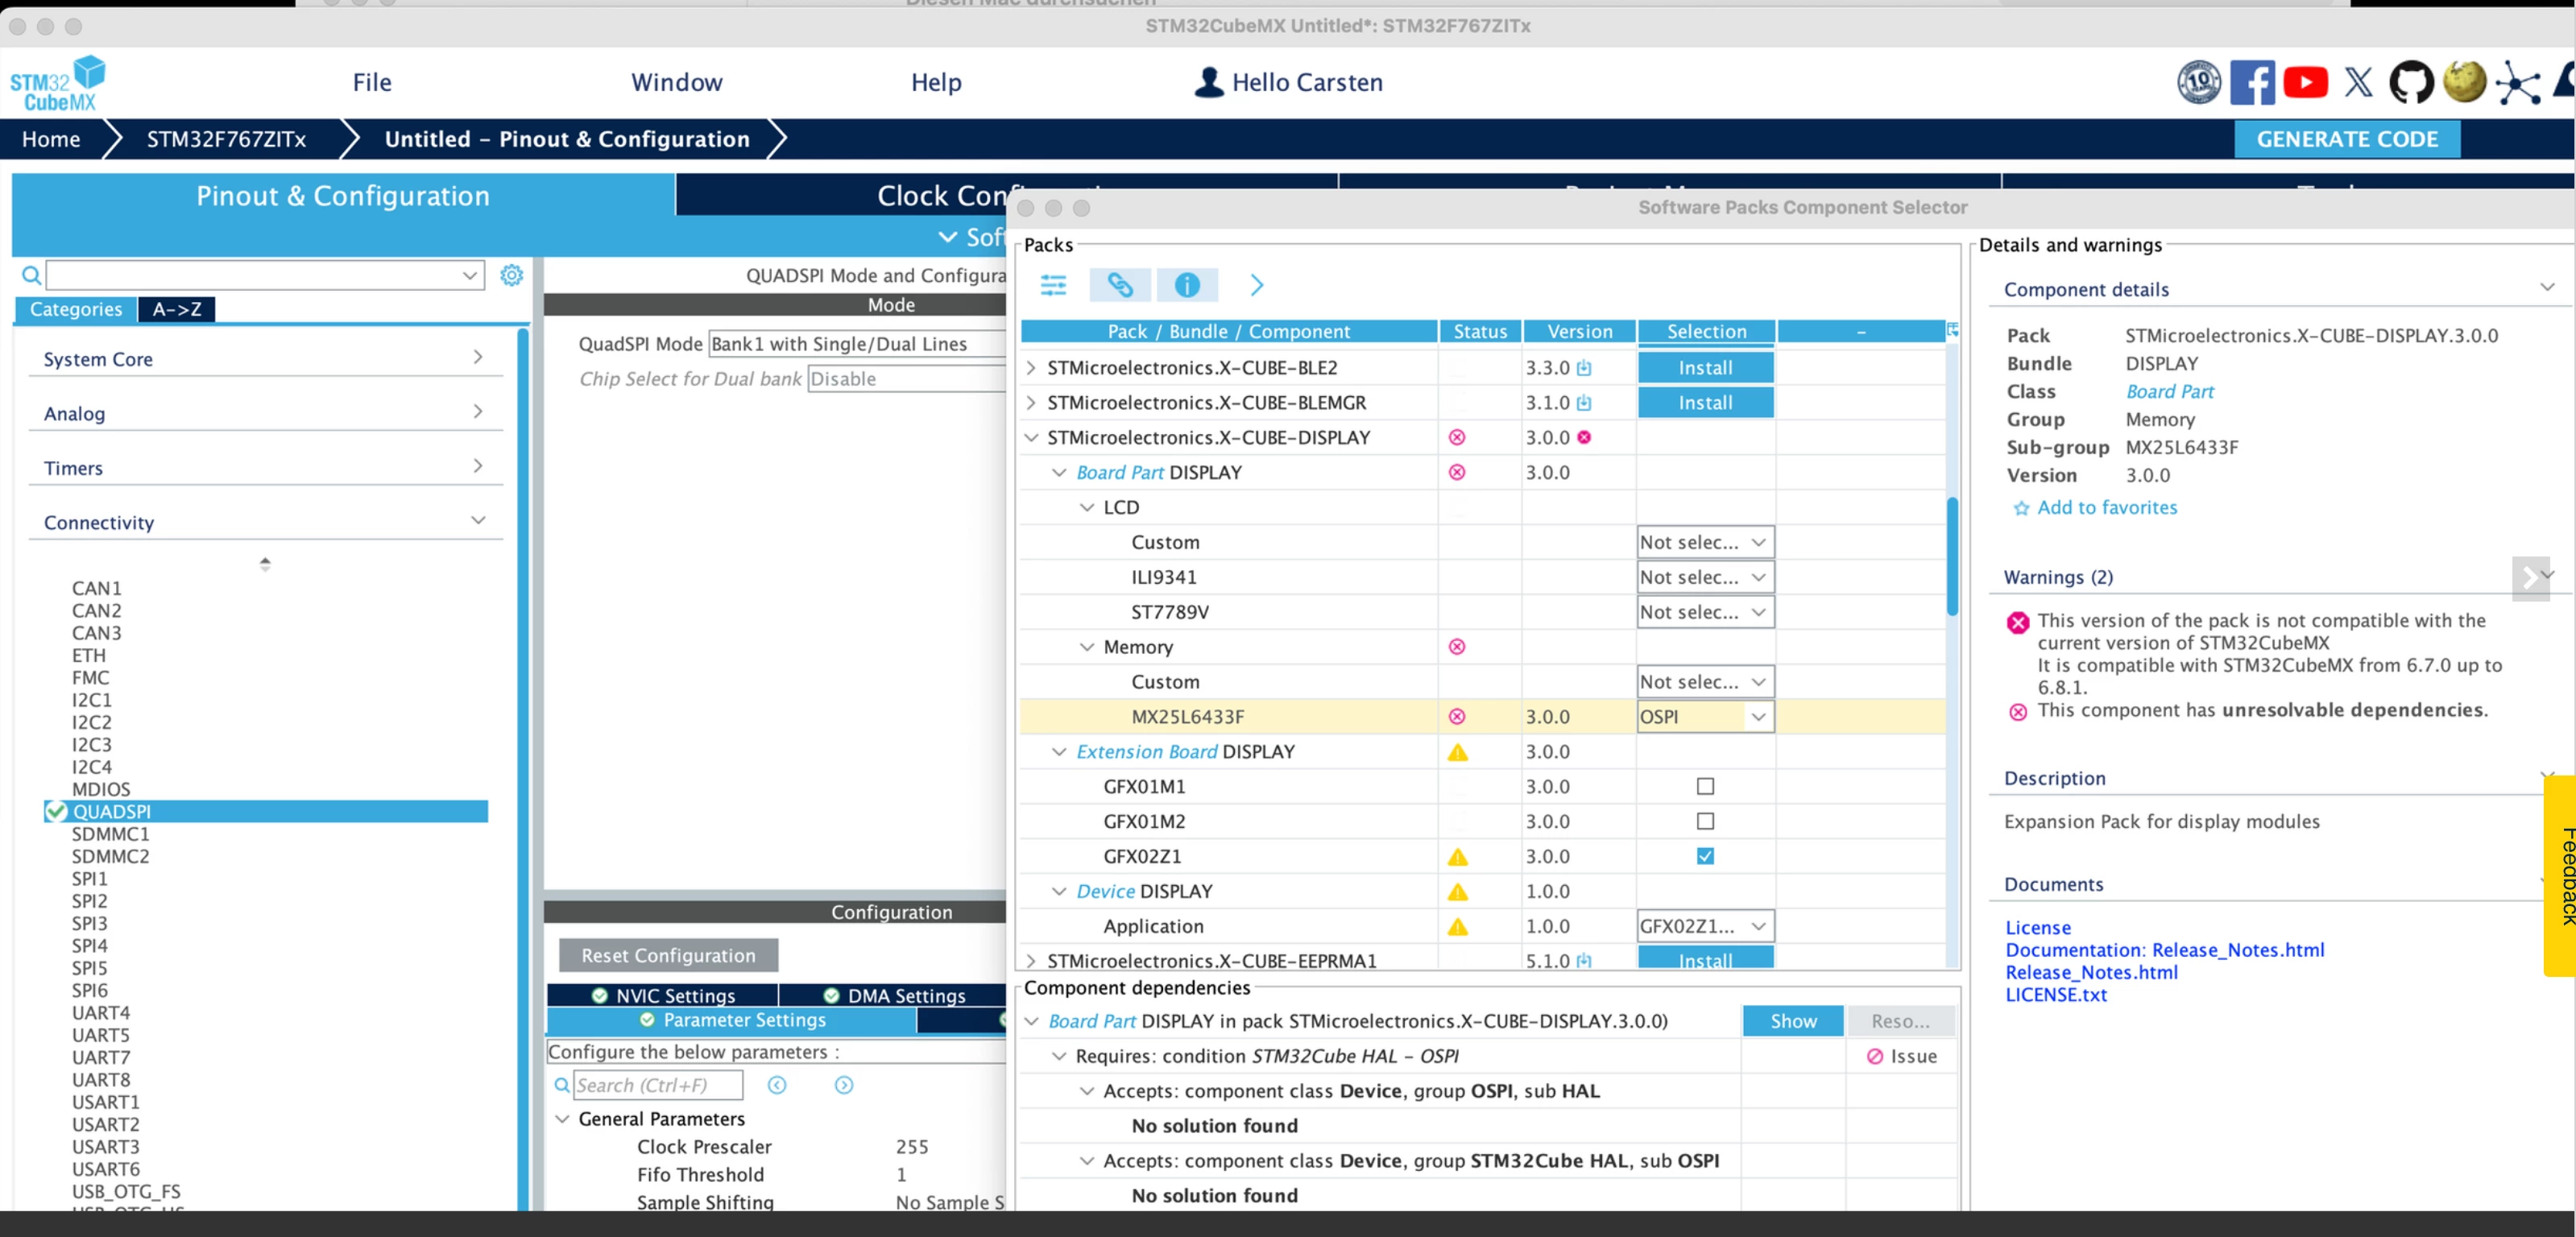This screenshot has width=2576, height=1237.
Task: Click the next search result arrow in parameters
Action: pyautogui.click(x=843, y=1085)
